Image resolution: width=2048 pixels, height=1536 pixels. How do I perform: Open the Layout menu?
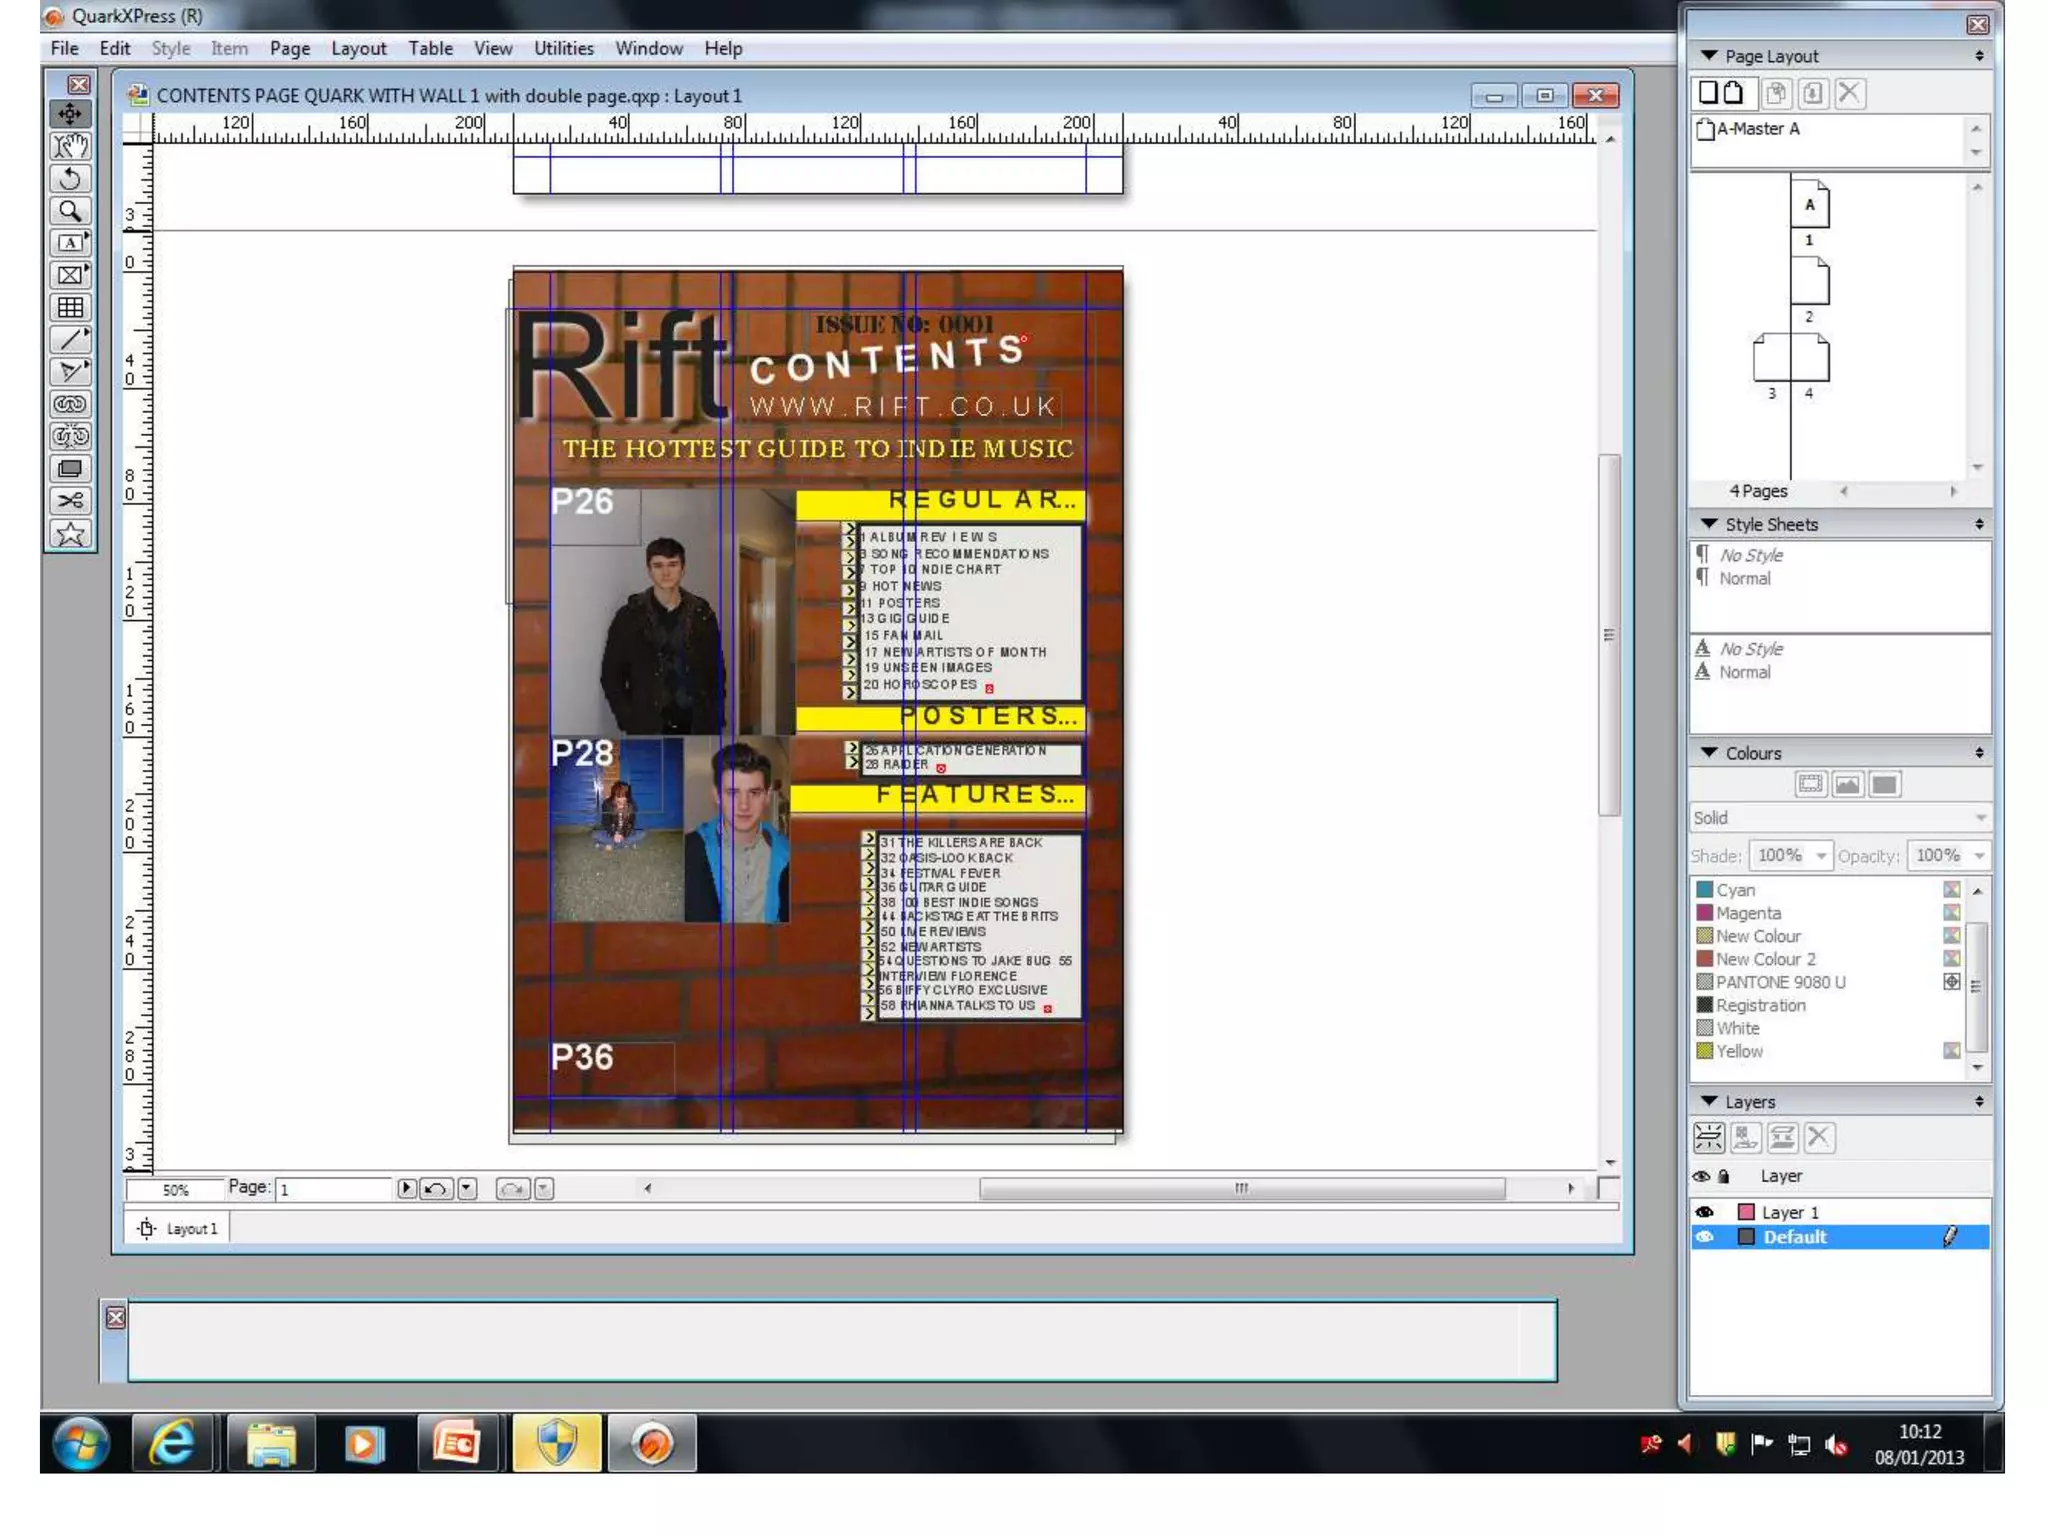coord(358,48)
